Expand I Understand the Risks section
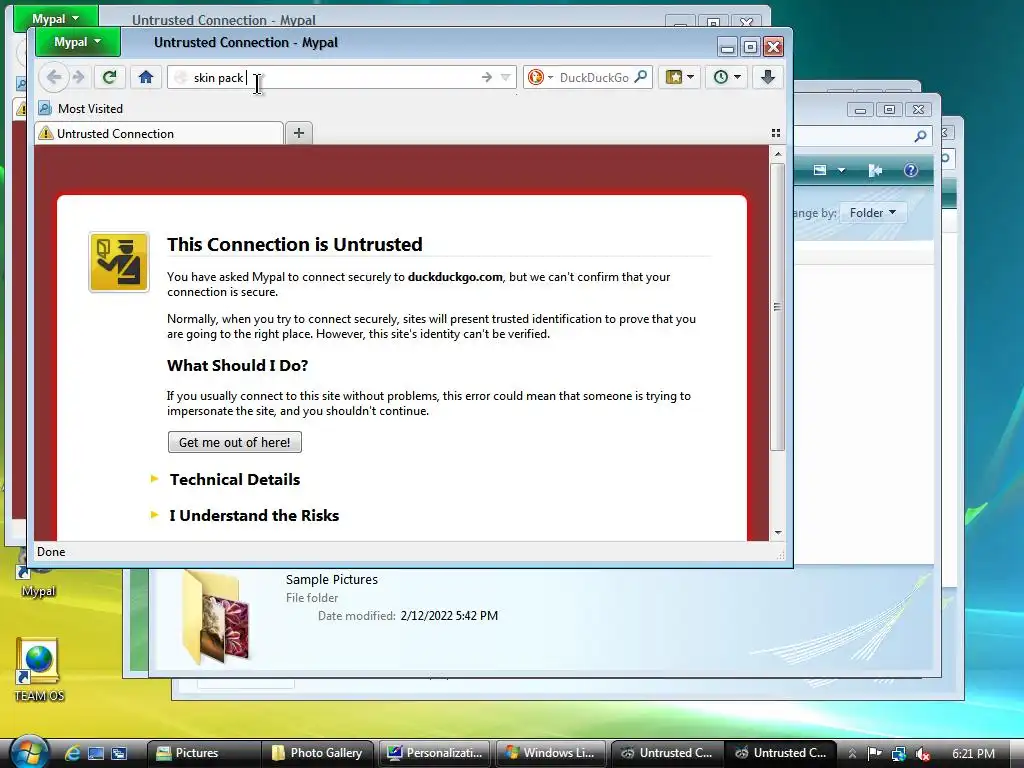 245,515
